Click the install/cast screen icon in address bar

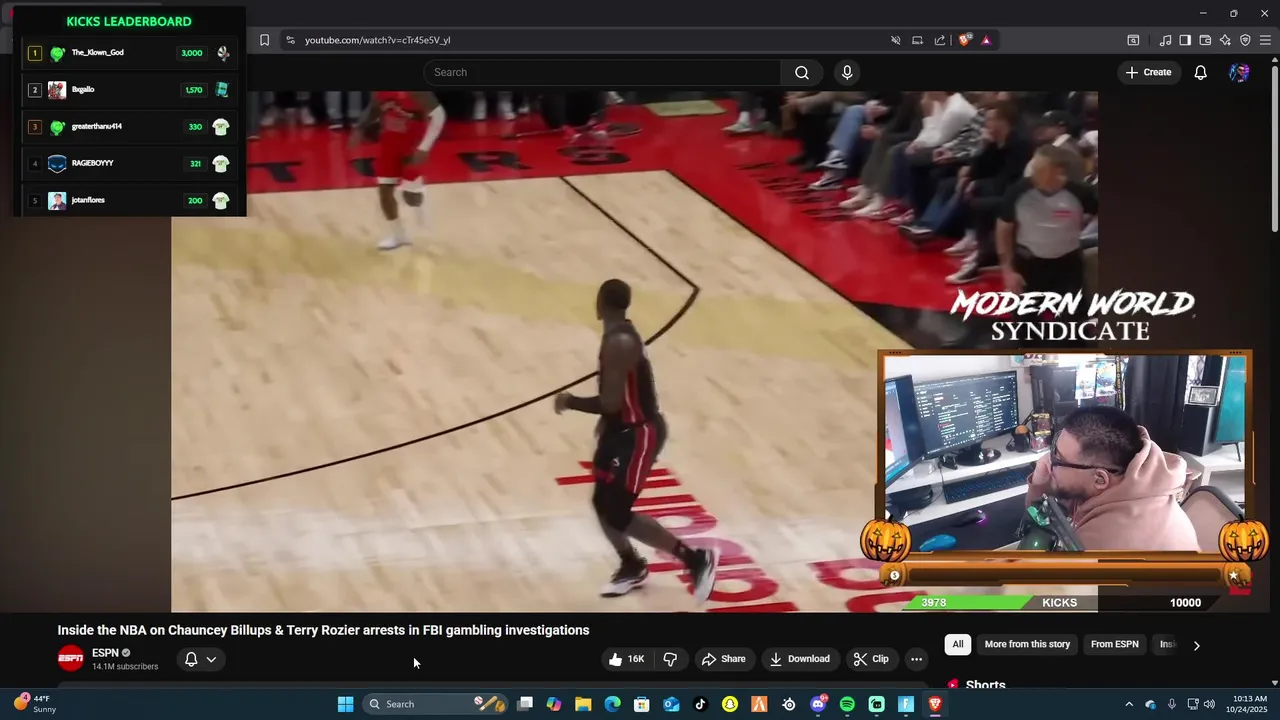coord(917,40)
